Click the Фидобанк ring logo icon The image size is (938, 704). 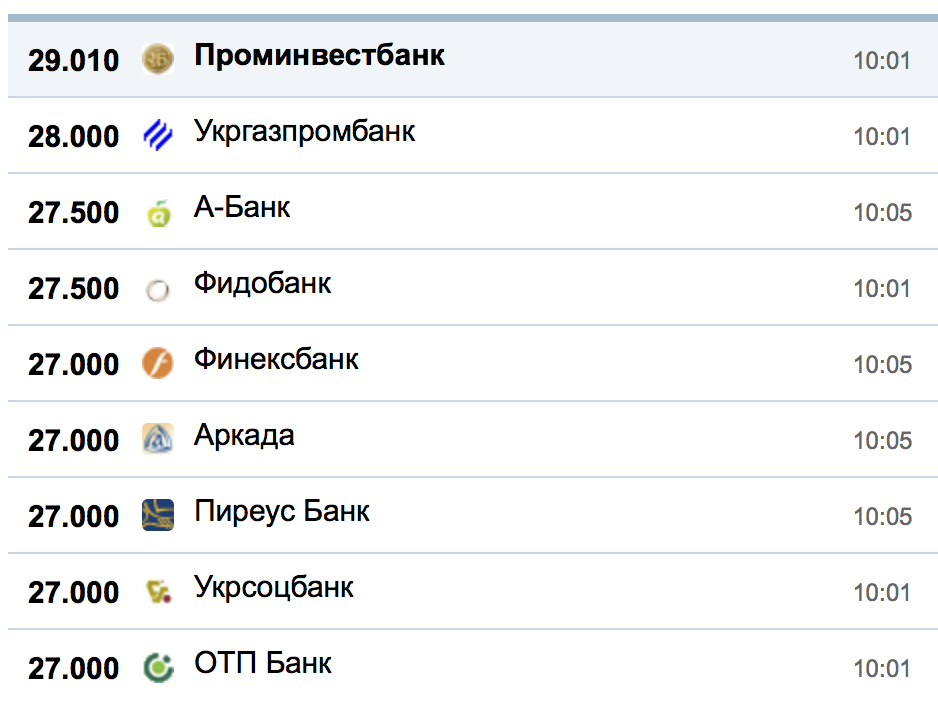[158, 289]
